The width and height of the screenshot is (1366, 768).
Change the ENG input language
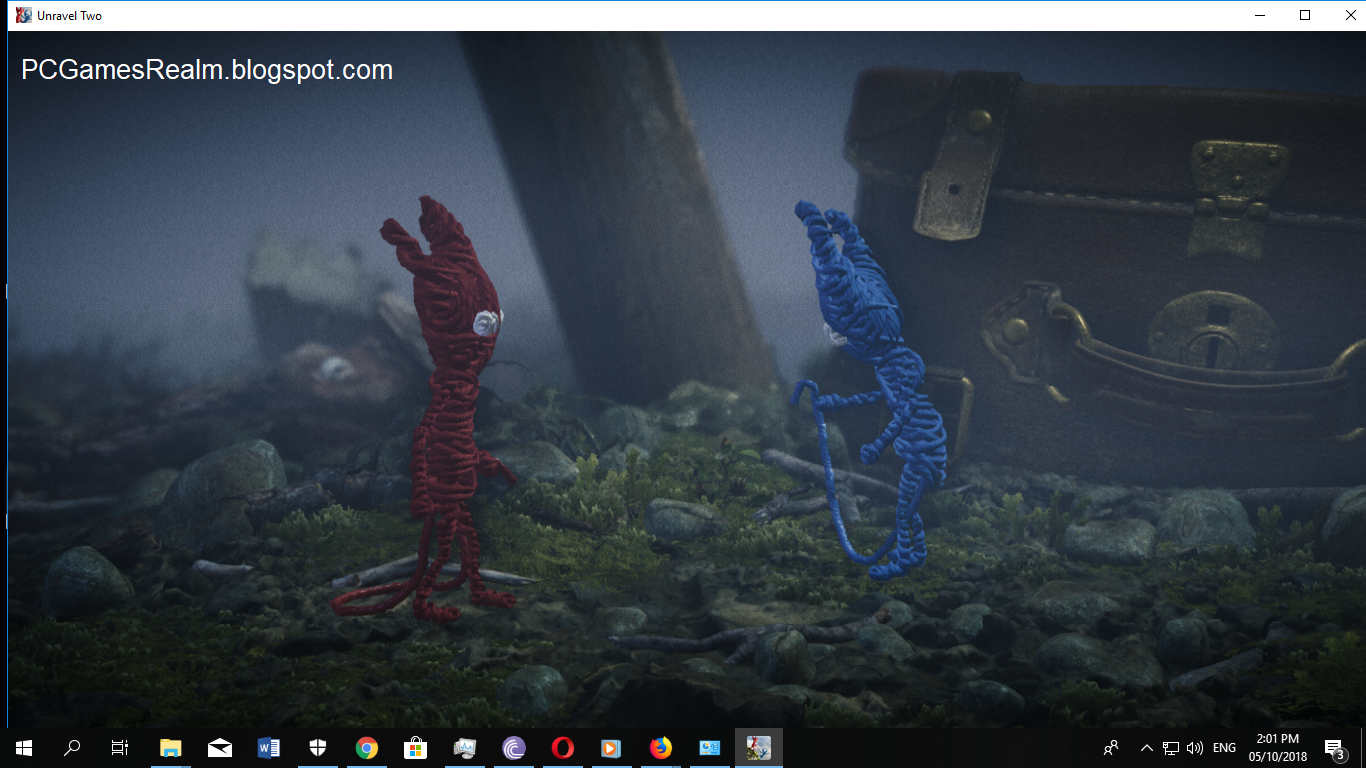pos(1224,748)
